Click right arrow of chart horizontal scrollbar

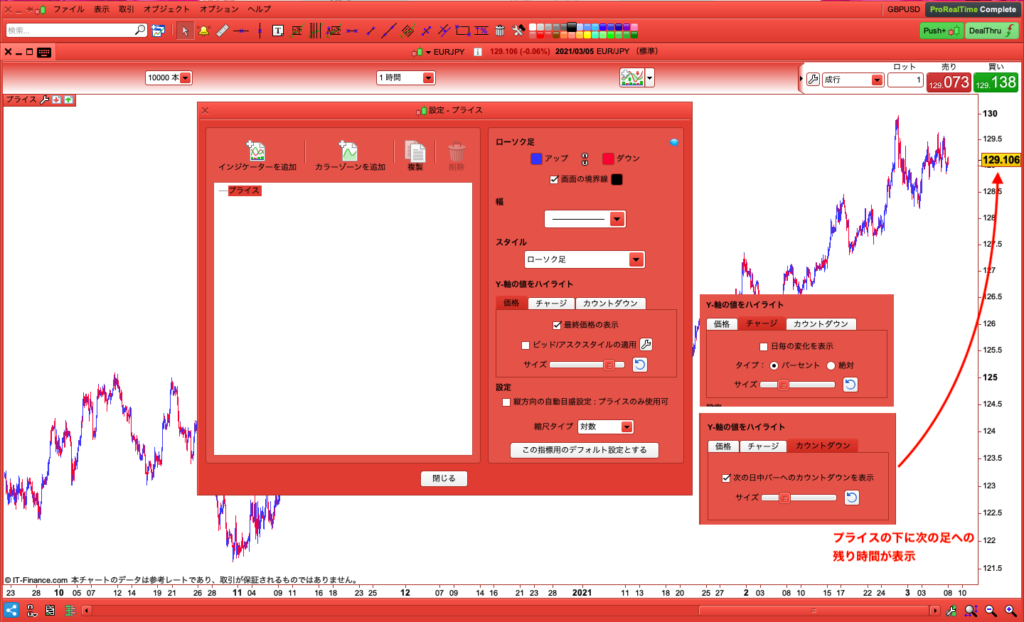click(935, 611)
